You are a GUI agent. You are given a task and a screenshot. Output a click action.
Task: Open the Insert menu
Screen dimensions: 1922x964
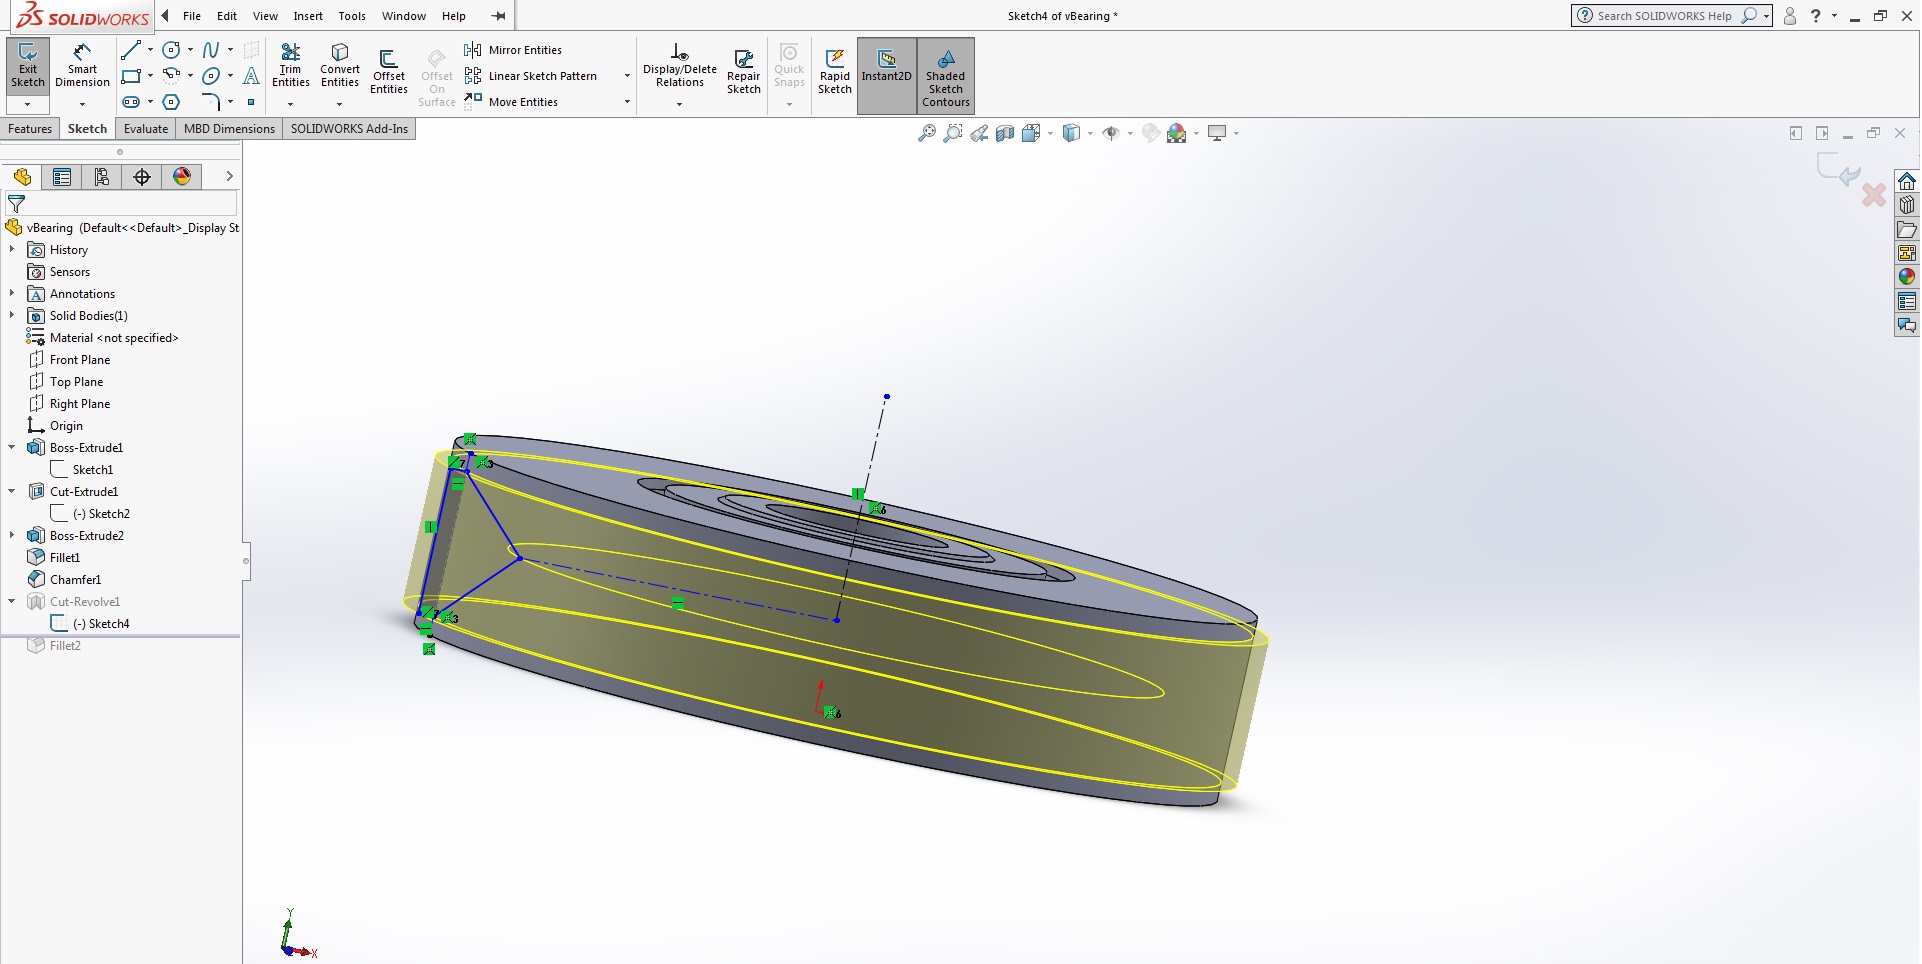coord(308,16)
